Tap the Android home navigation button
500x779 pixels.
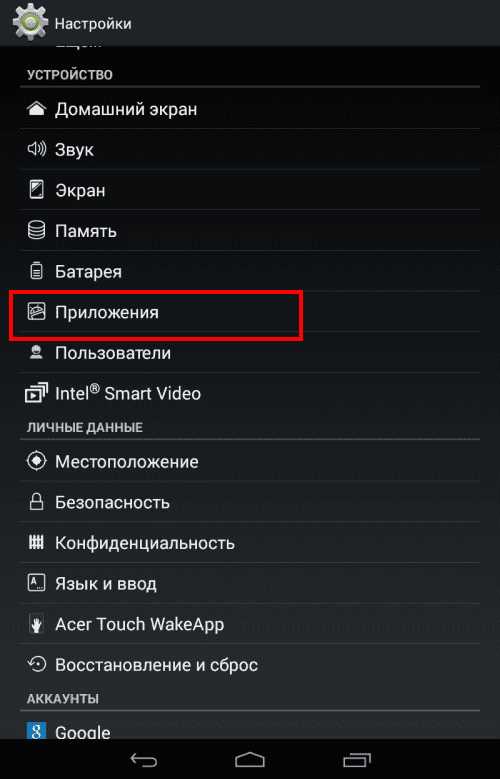(x=250, y=760)
